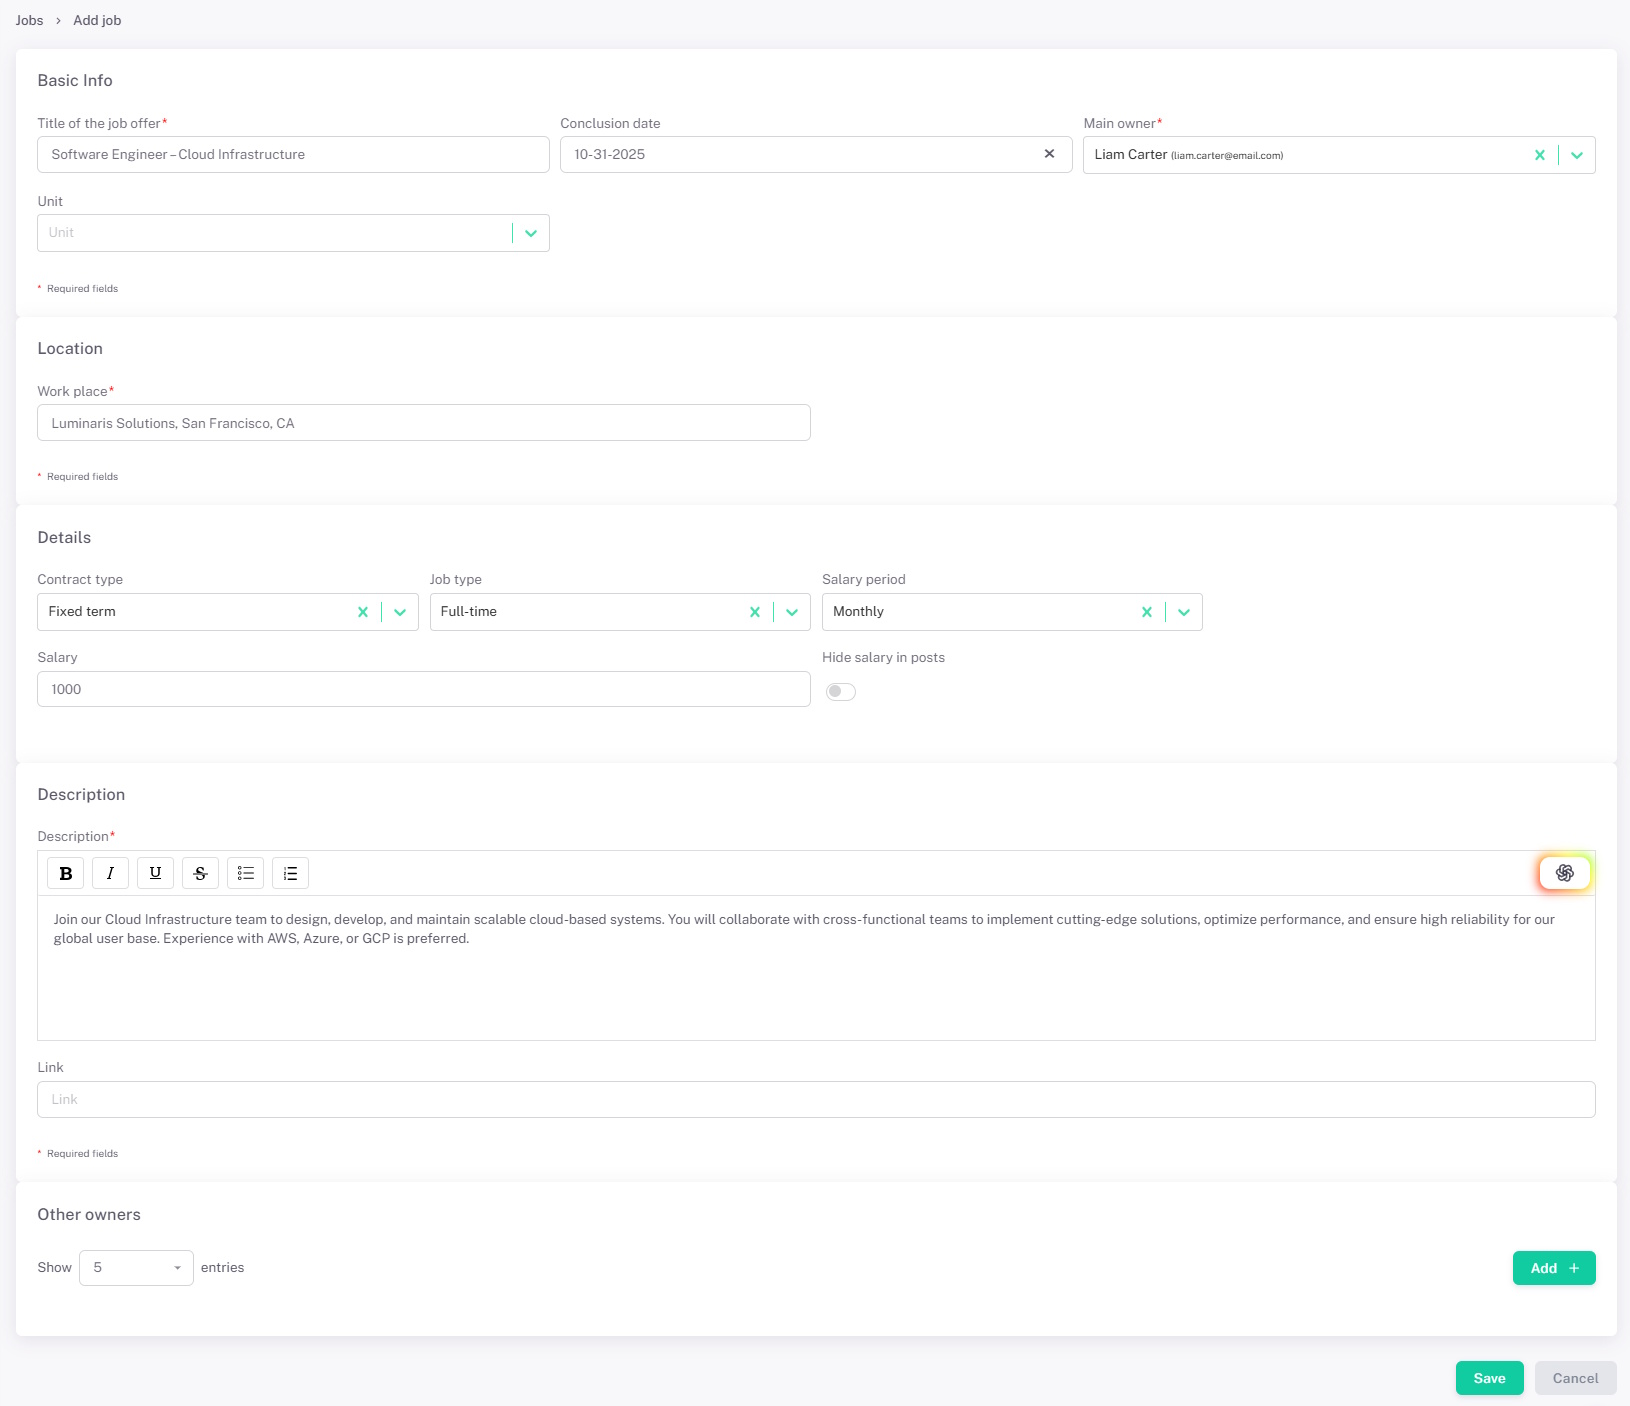This screenshot has width=1630, height=1406.
Task: Click the Save button
Action: pyautogui.click(x=1489, y=1378)
